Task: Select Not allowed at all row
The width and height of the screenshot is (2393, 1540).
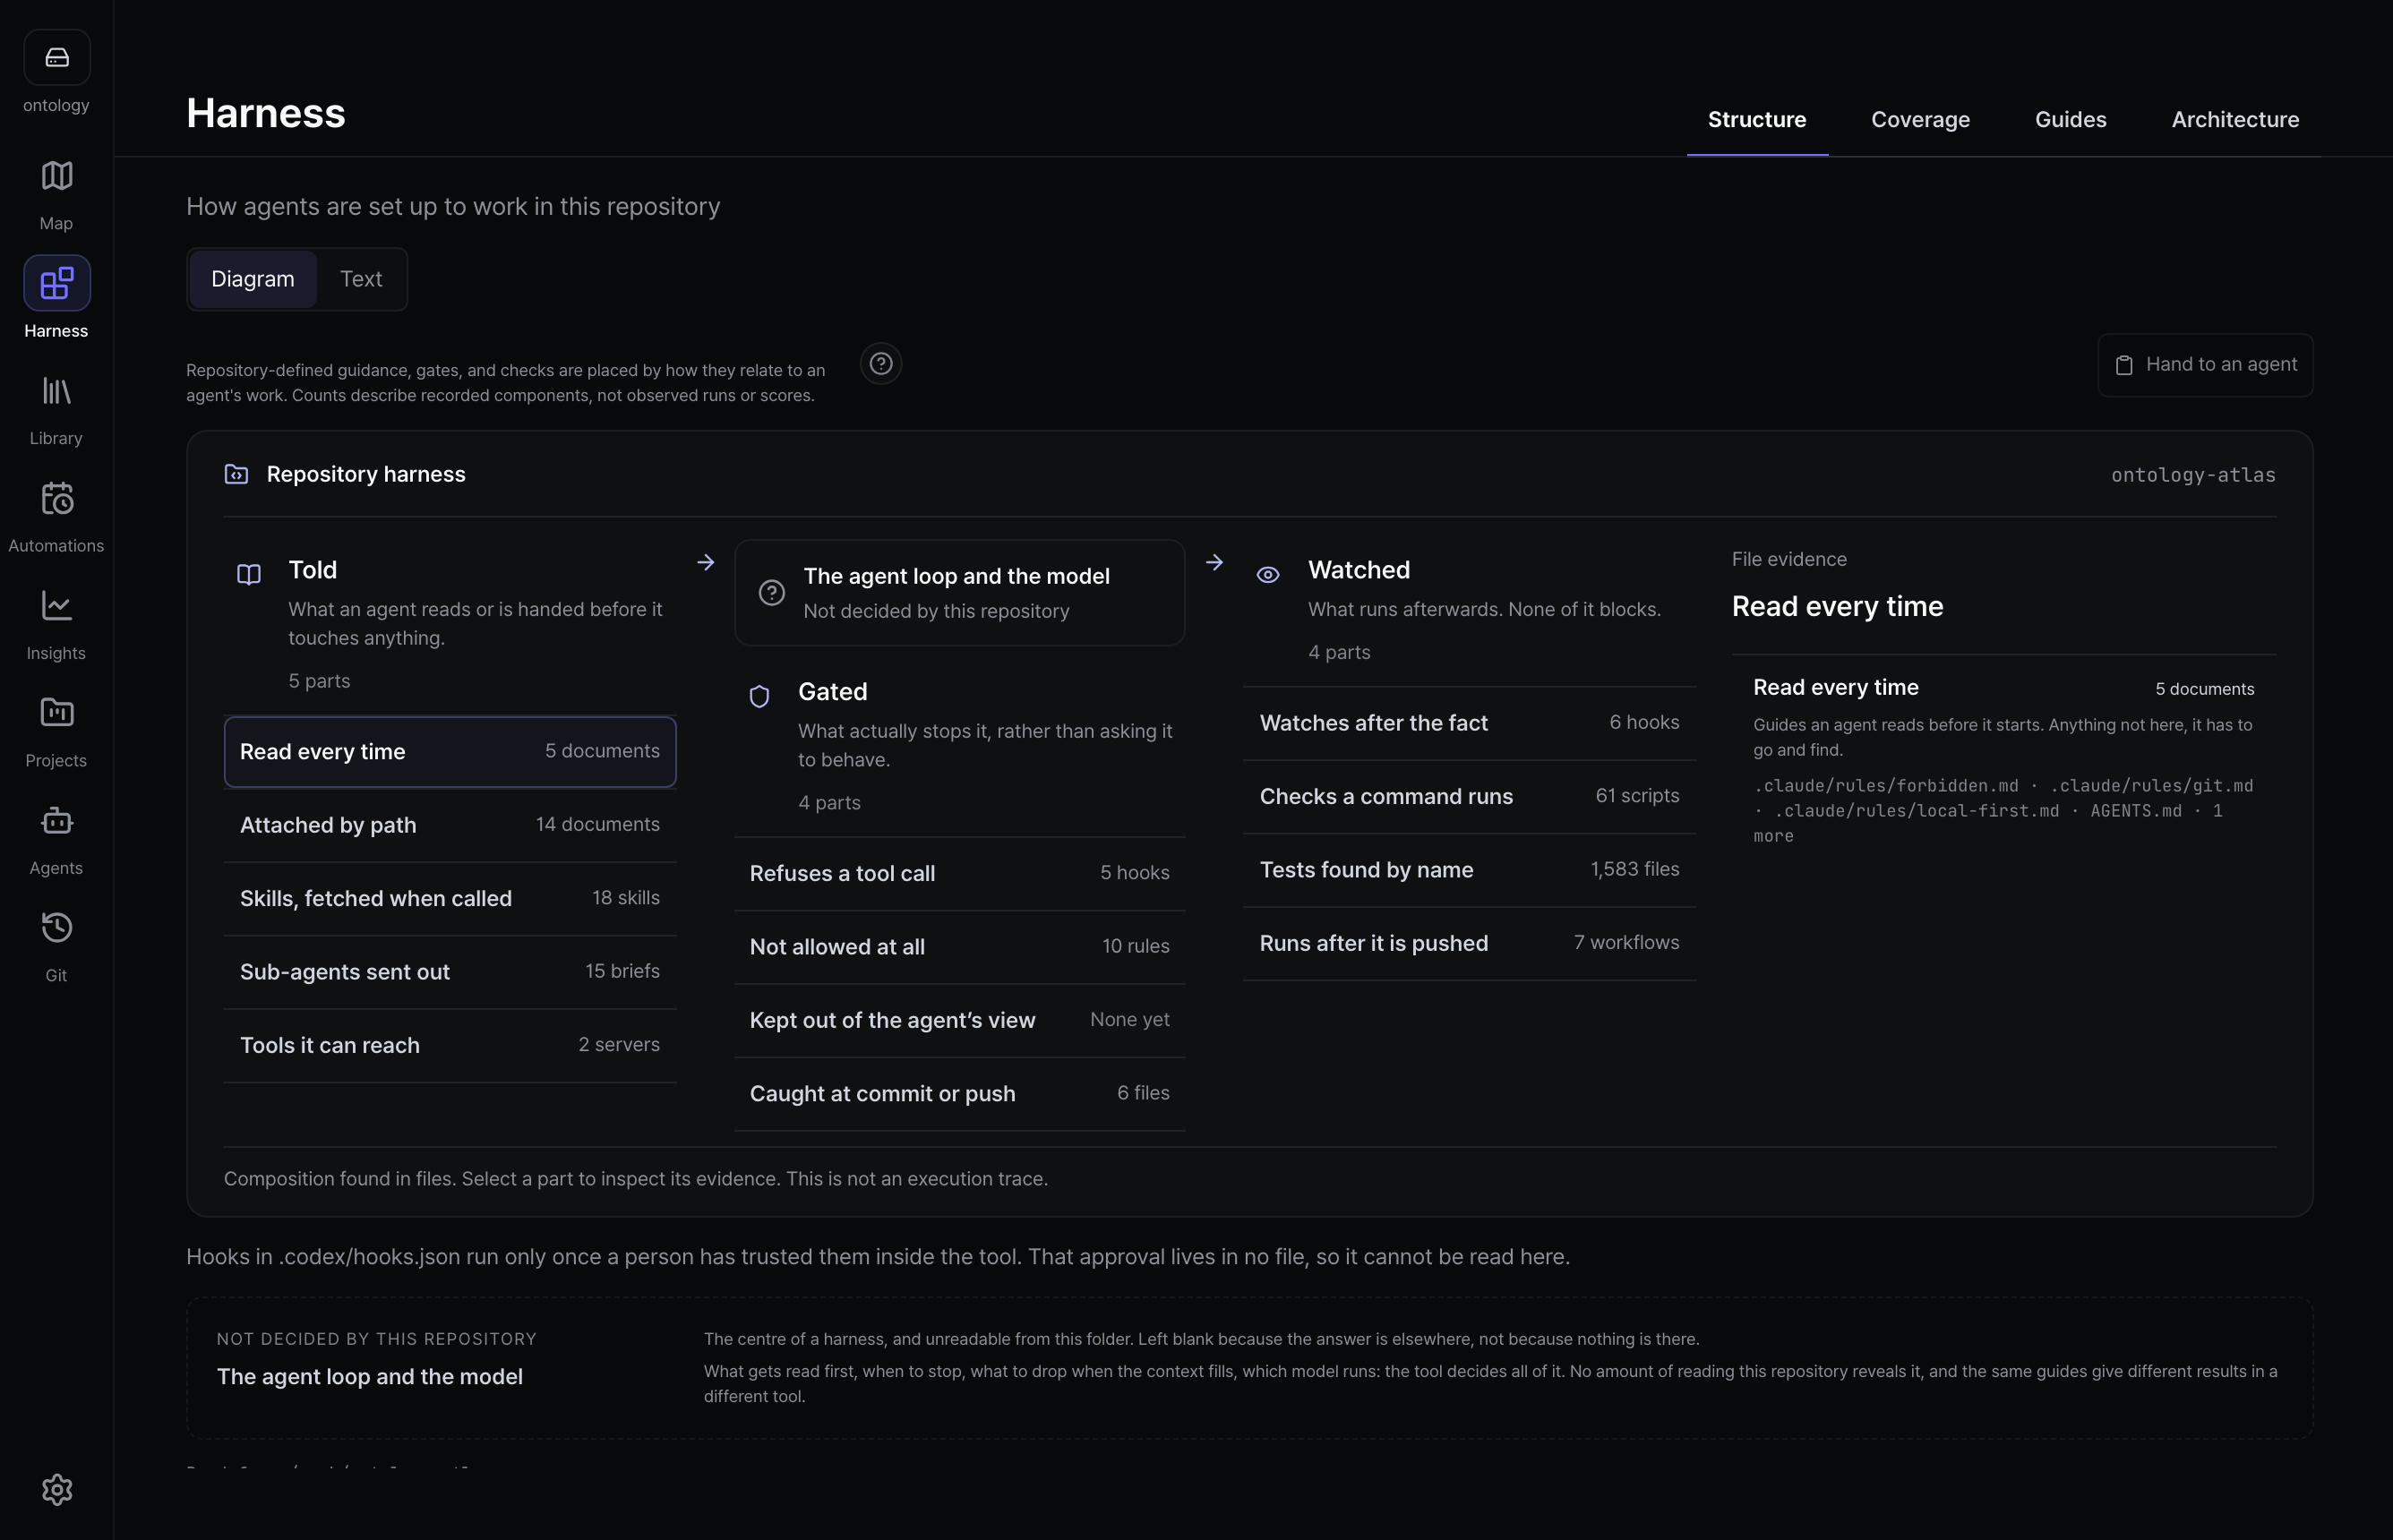Action: 960,947
